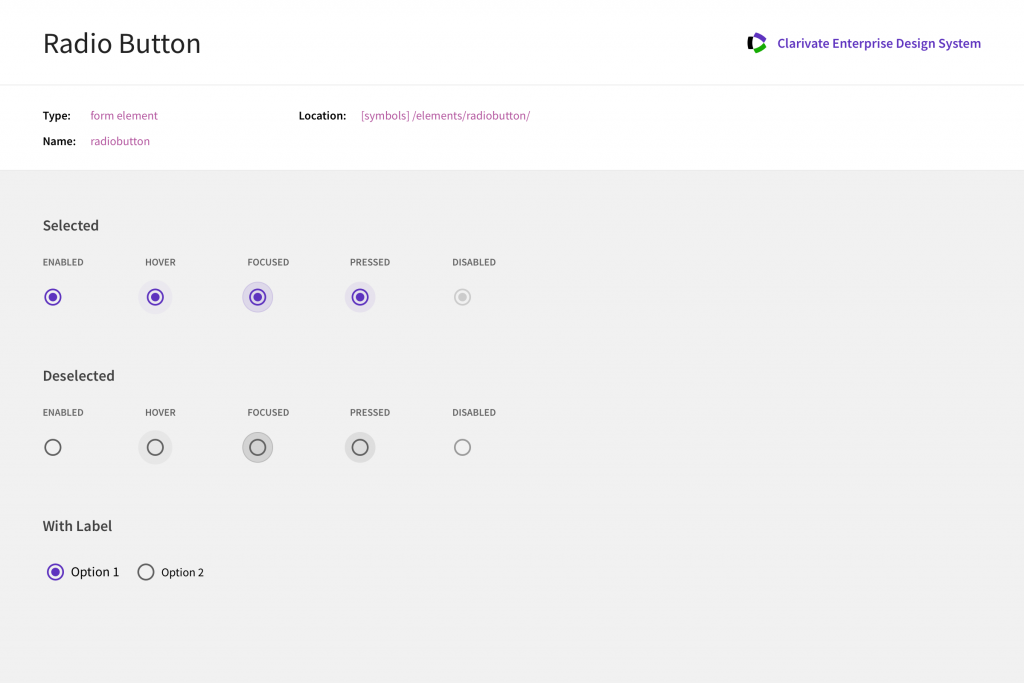Choose the Option 2 radio button
Image resolution: width=1024 pixels, height=683 pixels.
point(146,572)
